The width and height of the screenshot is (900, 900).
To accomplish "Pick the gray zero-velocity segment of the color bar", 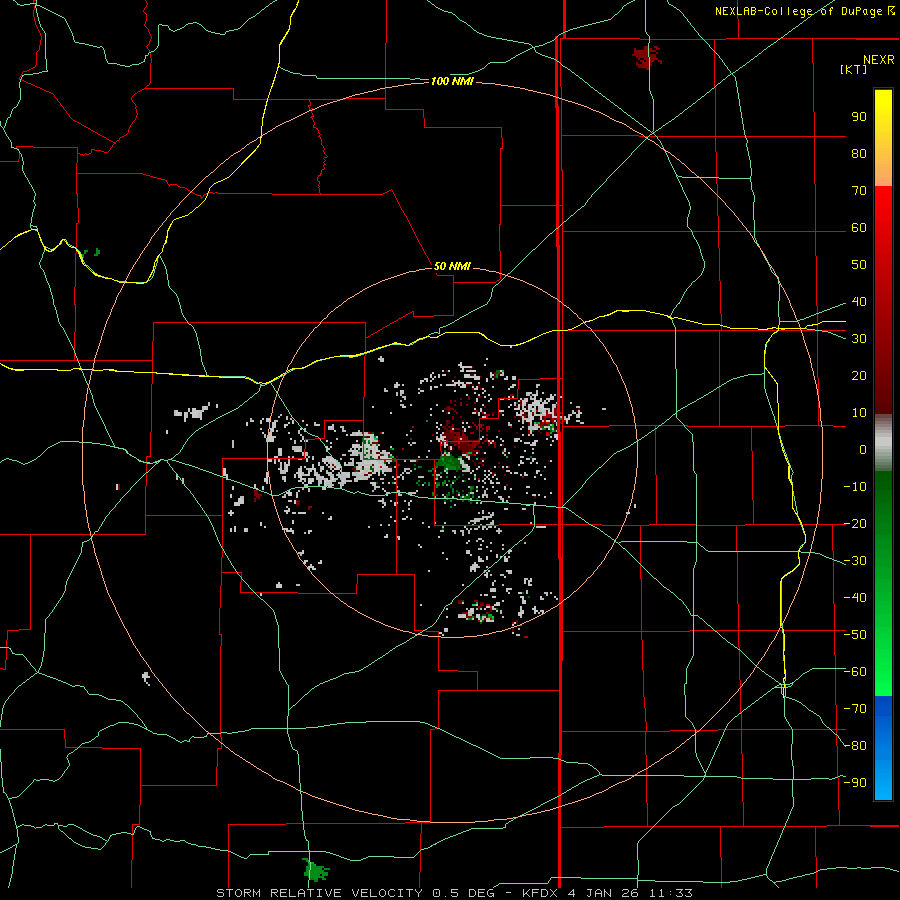I will [x=883, y=443].
